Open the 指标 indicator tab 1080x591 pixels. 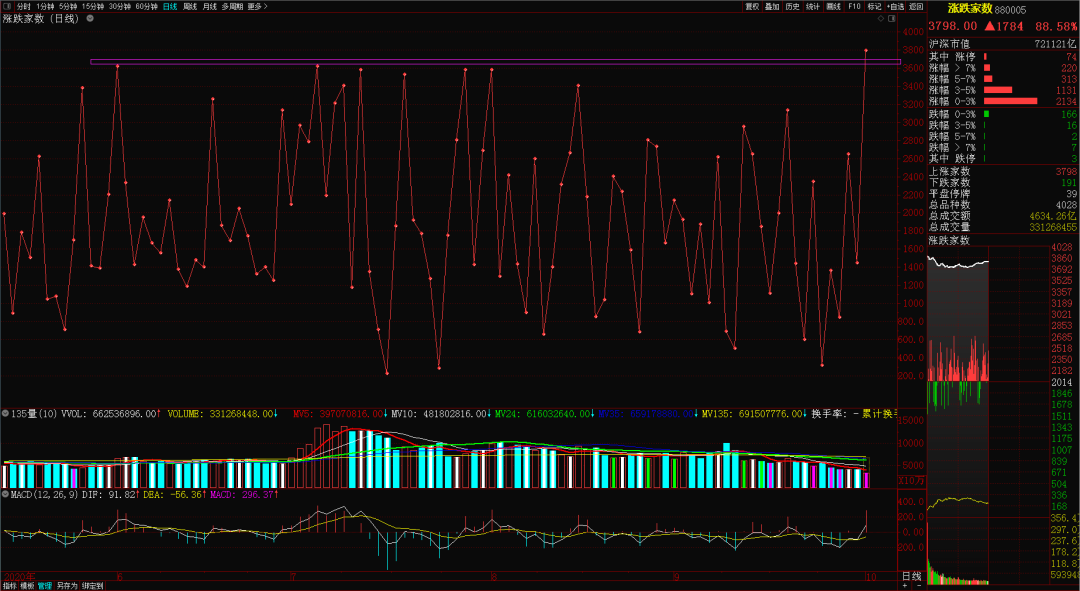coord(10,585)
